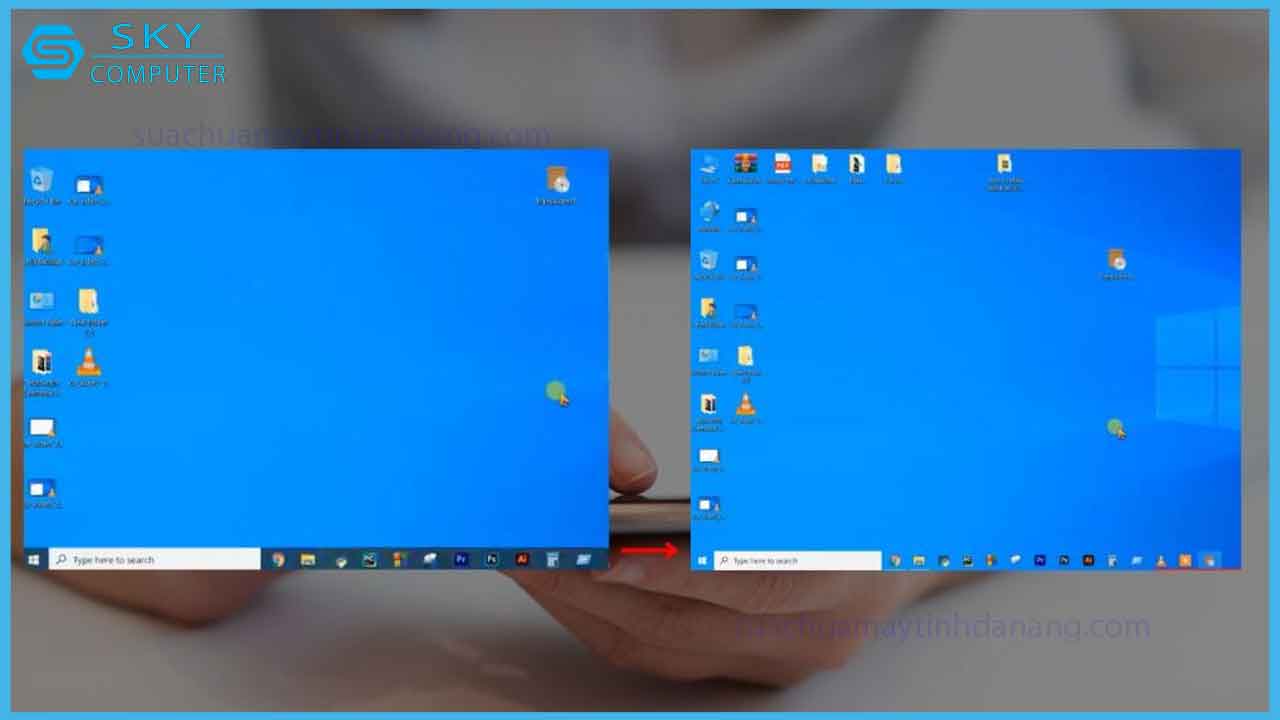Launch VLC media player on the left desktop
The image size is (1280, 720).
coord(89,363)
